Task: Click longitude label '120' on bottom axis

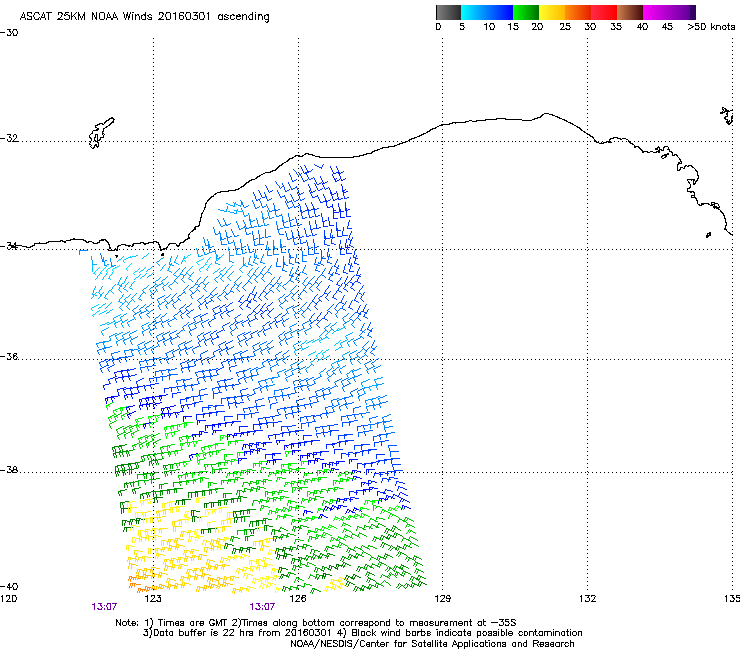Action: pyautogui.click(x=8, y=599)
